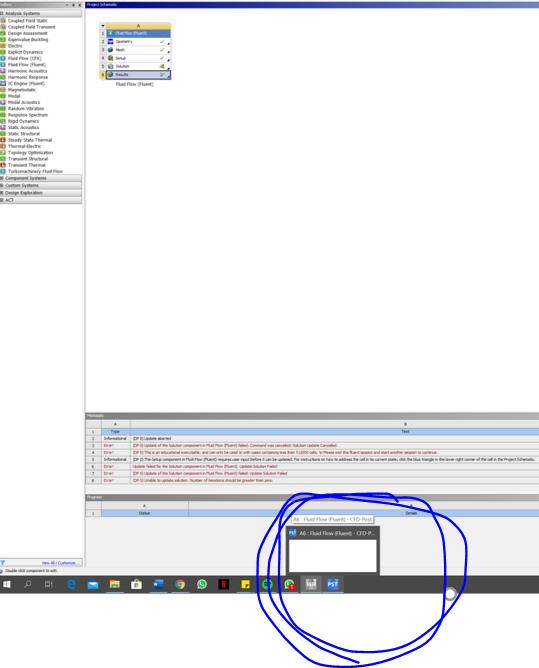Click the View All / Customize link
Viewport: 539px width, 668px height.
60,563
